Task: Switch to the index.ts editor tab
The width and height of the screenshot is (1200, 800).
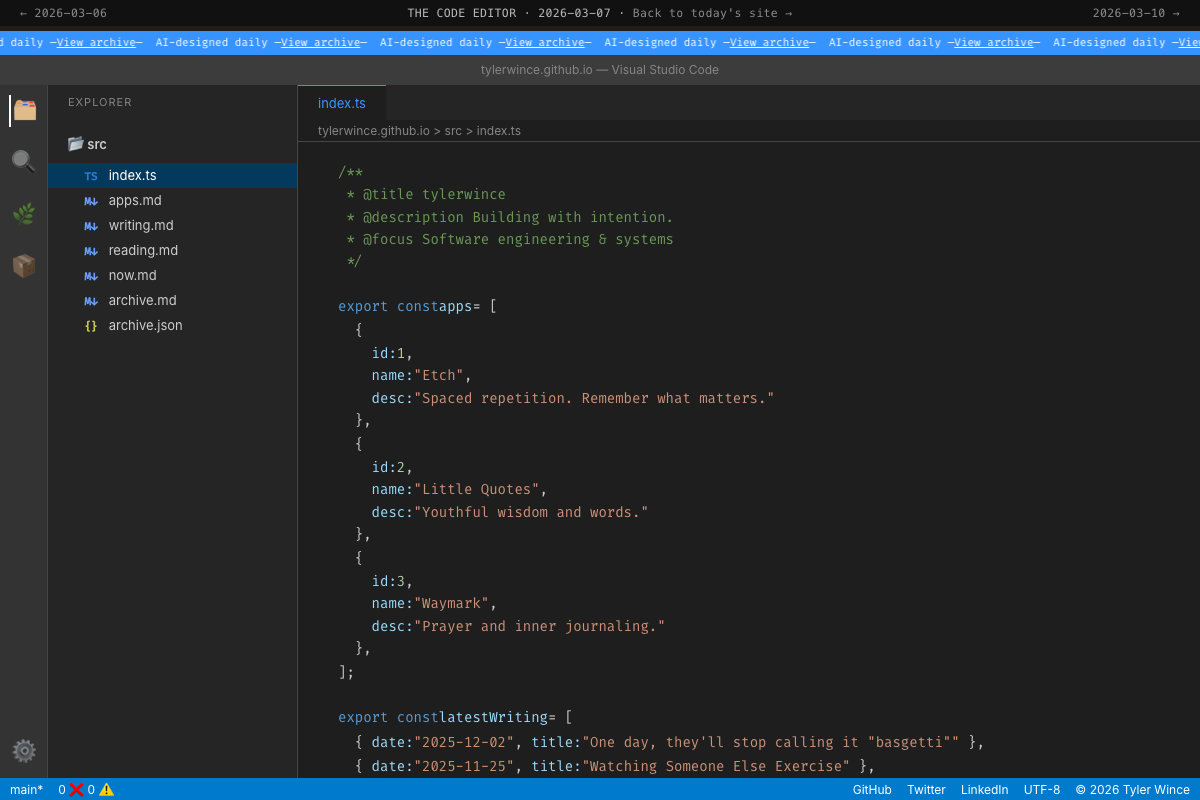Action: click(x=342, y=103)
